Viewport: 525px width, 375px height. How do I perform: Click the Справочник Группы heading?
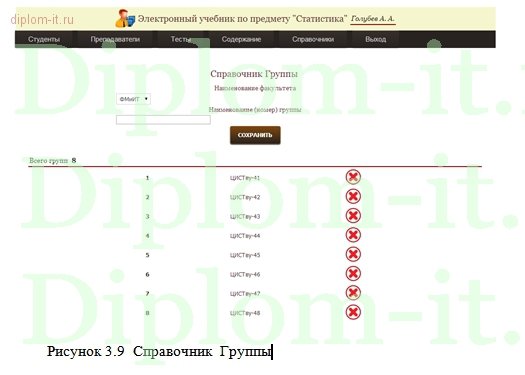pyautogui.click(x=254, y=74)
